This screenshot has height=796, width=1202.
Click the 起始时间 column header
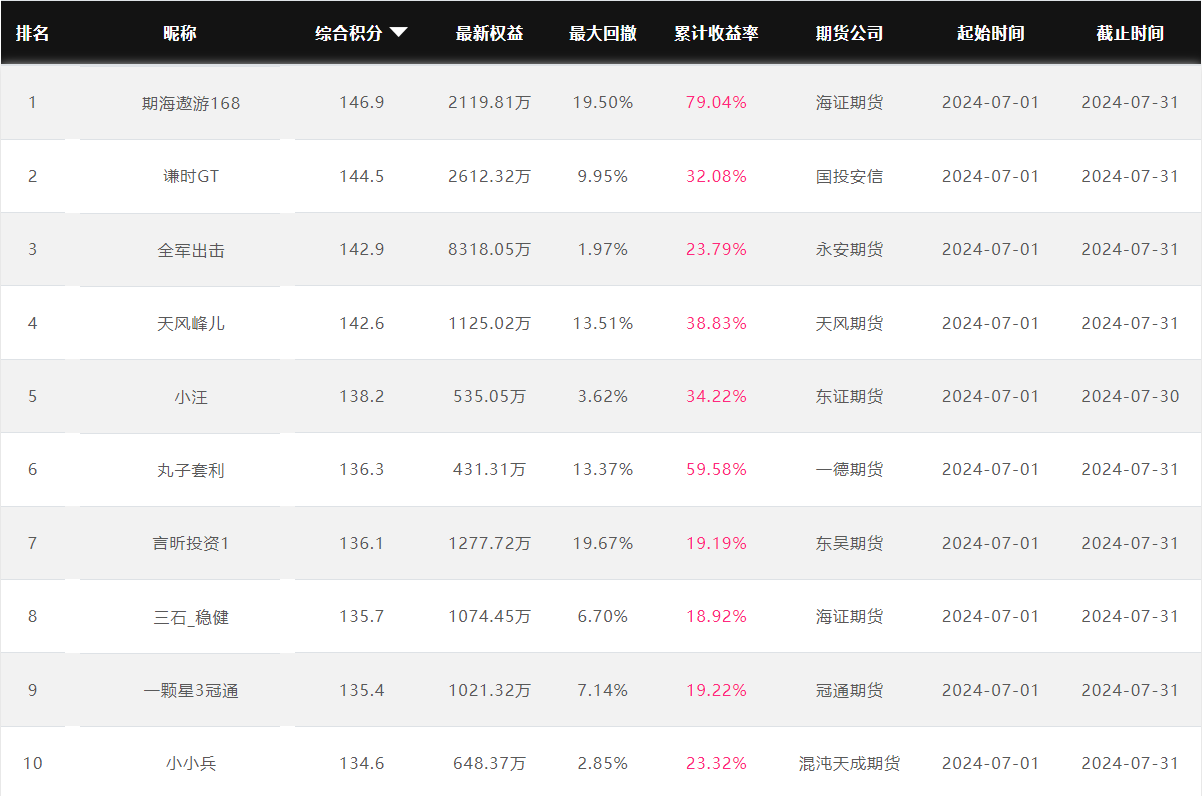point(991,33)
